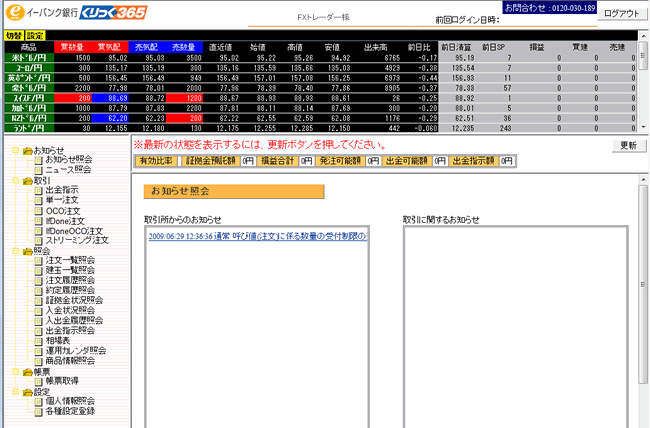Click the 62.20 bid for NZドル/円
Viewport: 650px width, 428px height.
tap(118, 118)
